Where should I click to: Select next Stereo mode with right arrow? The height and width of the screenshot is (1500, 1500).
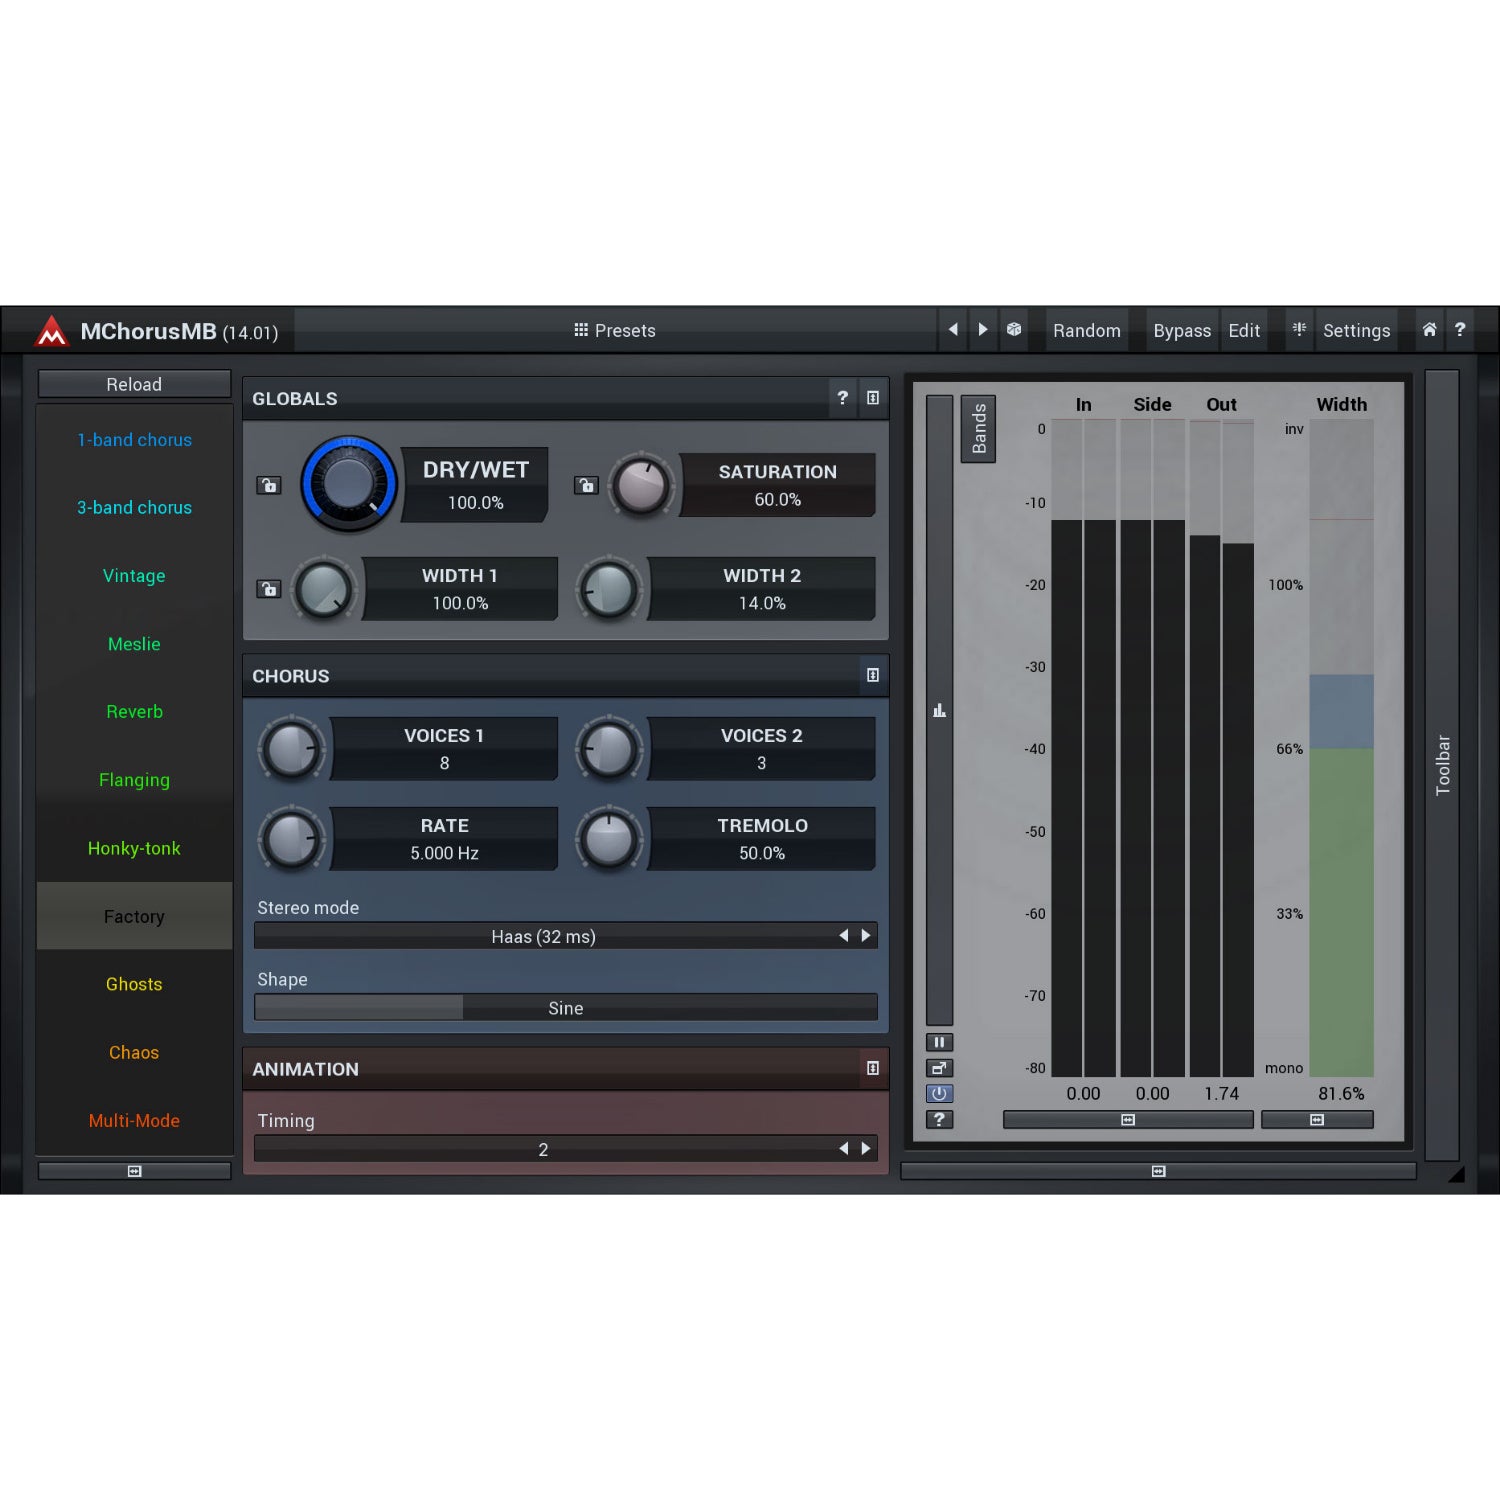pos(866,936)
